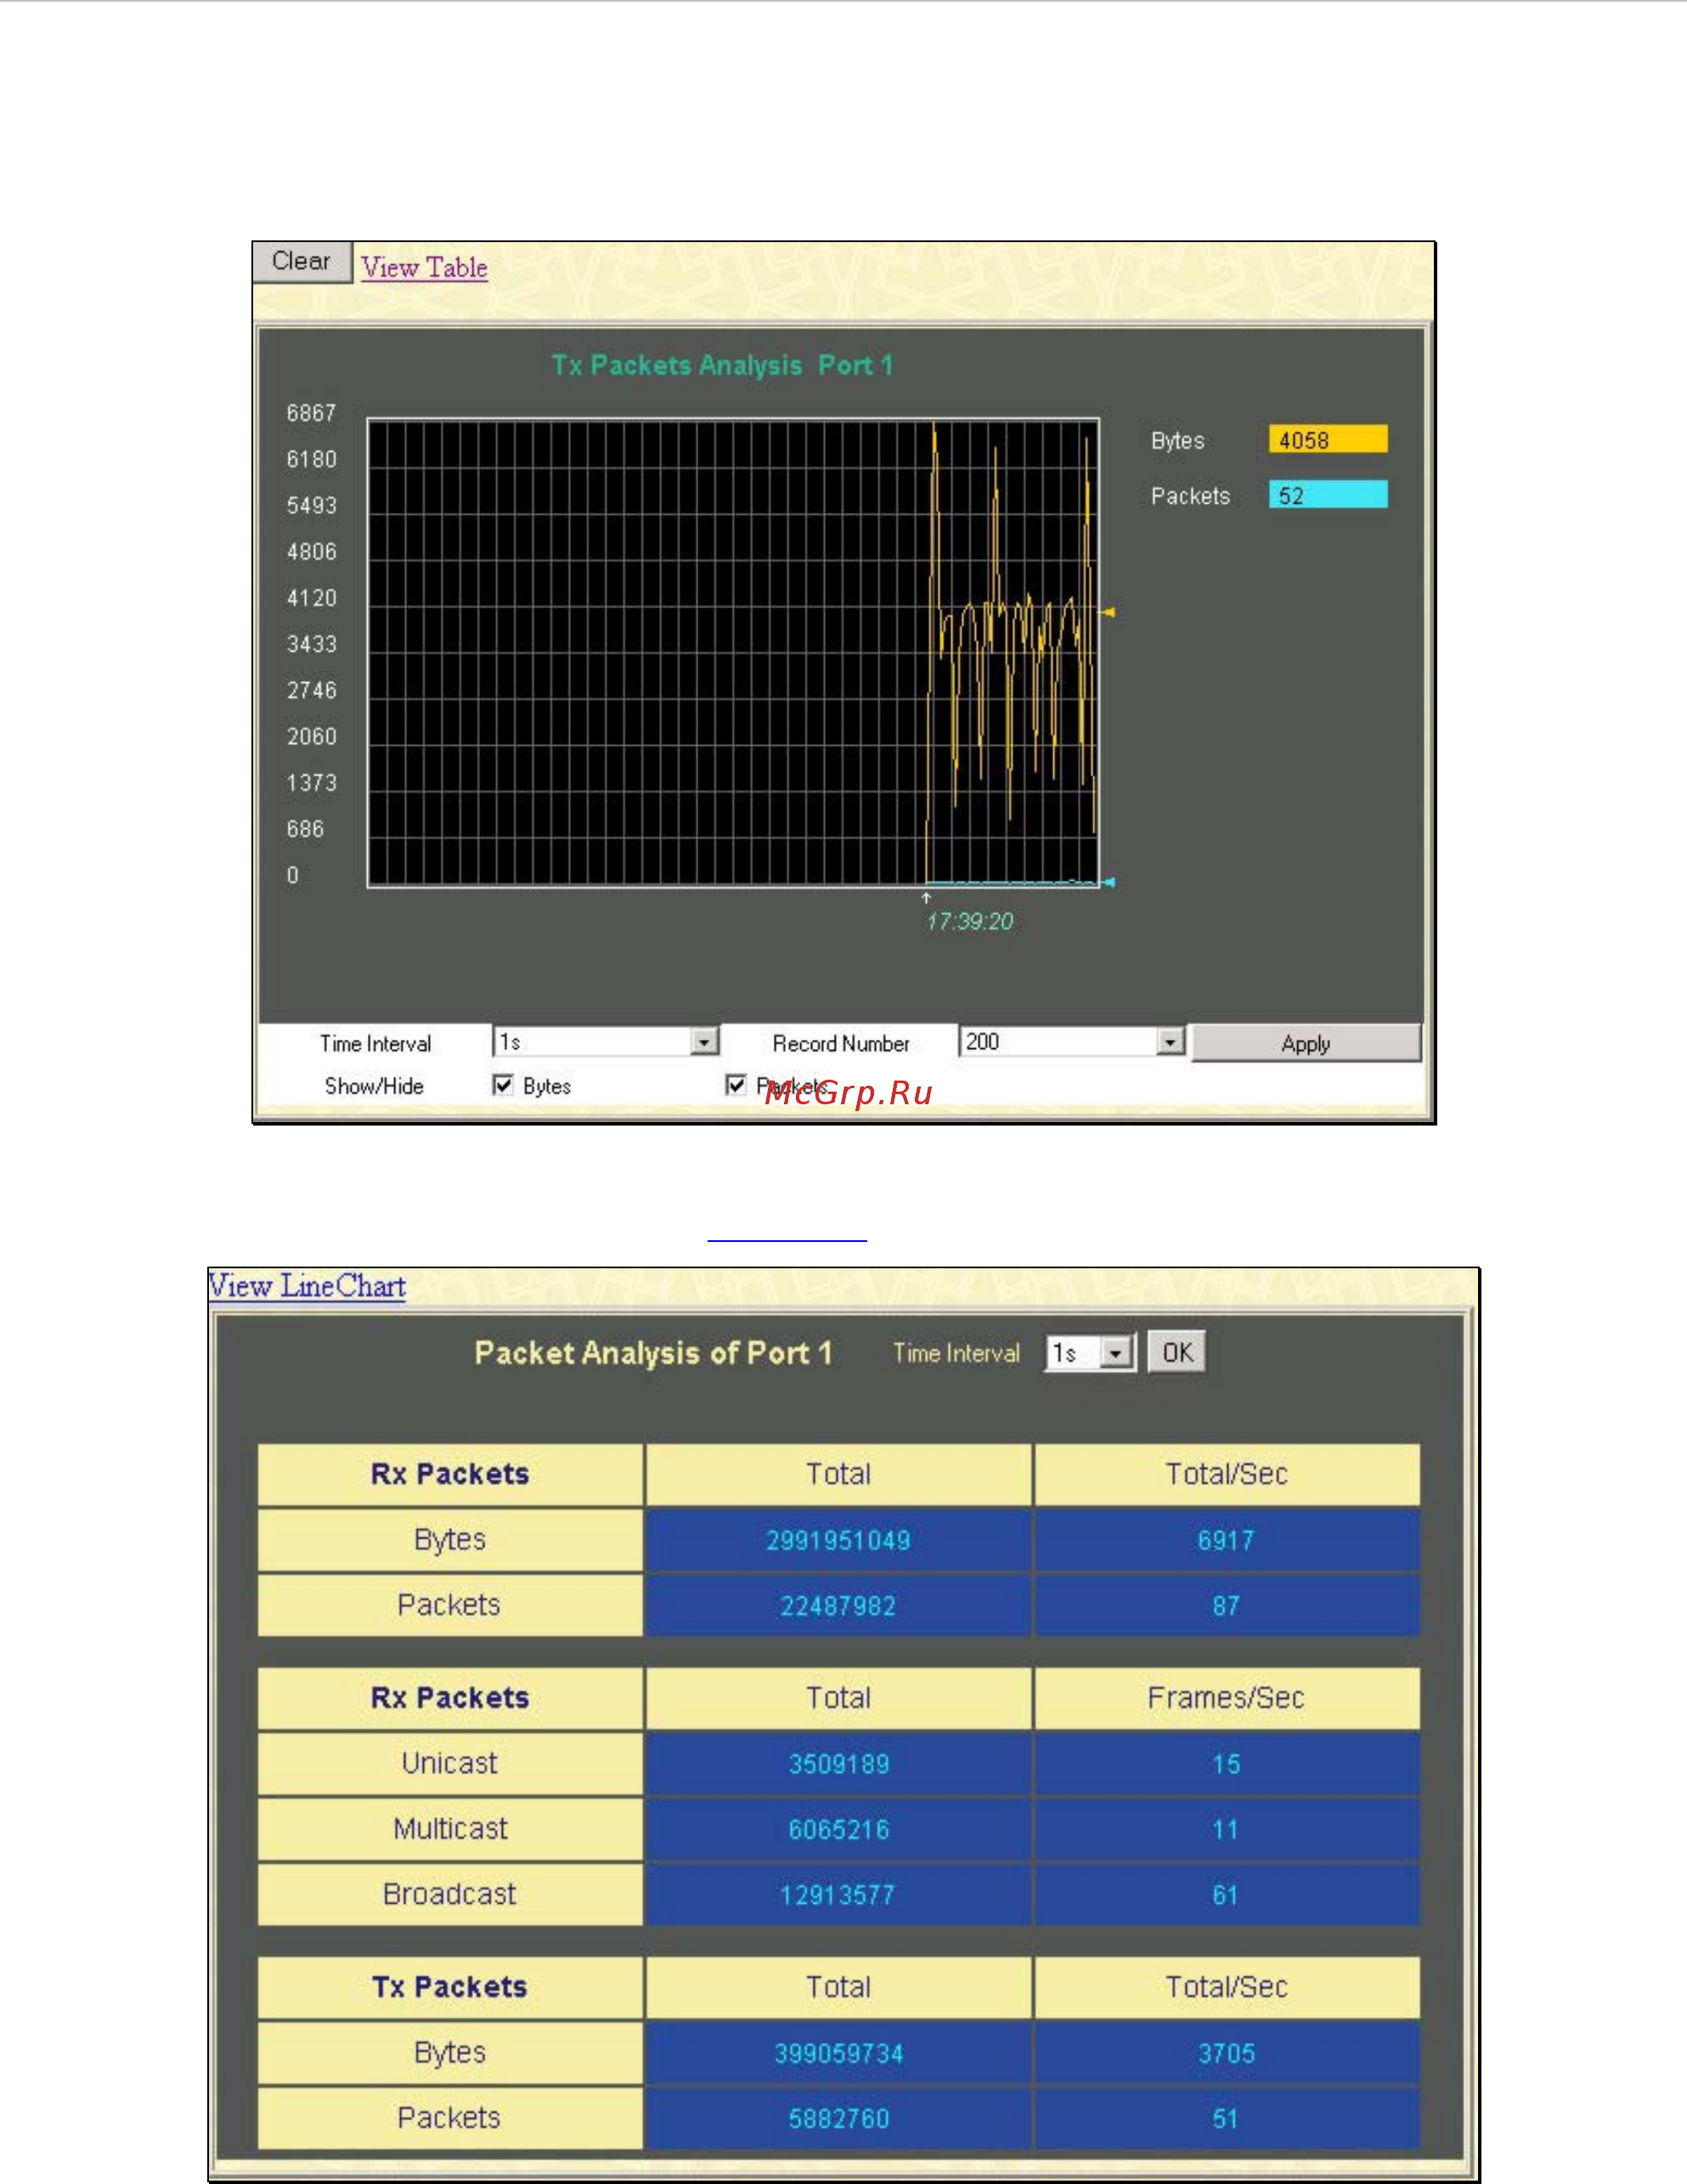The image size is (1687, 2184).
Task: Click the Broadcast row label
Action: point(450,1895)
